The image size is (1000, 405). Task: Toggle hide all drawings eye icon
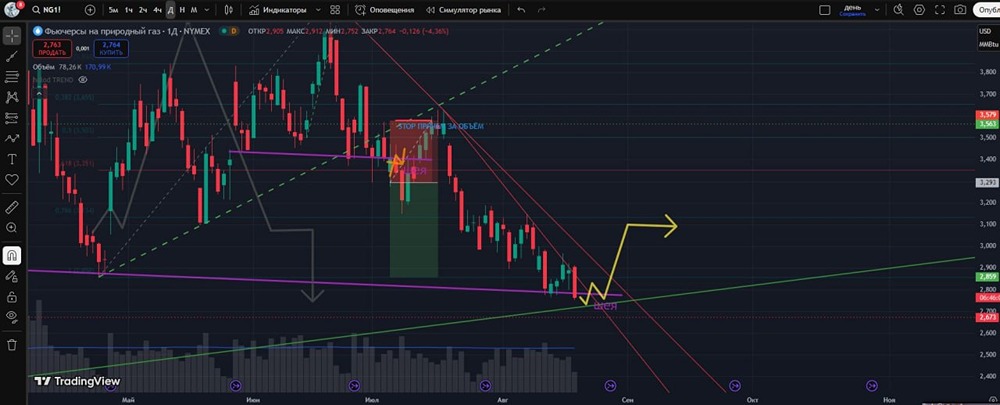coord(11,316)
